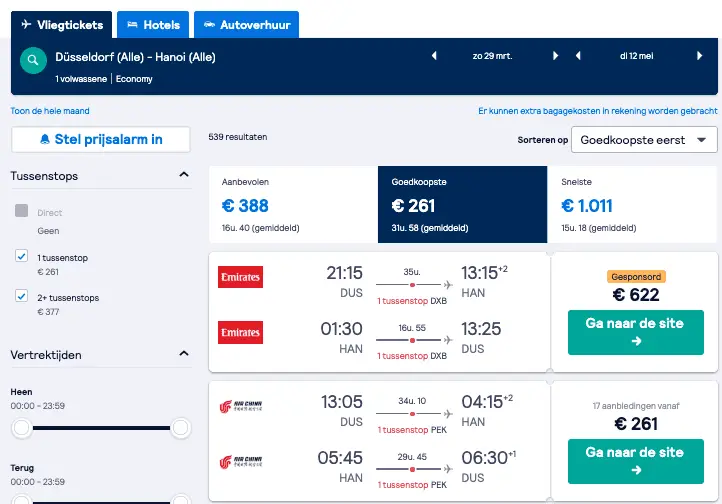The width and height of the screenshot is (722, 504).
Task: Switch to the Hotels tab
Action: 153,25
